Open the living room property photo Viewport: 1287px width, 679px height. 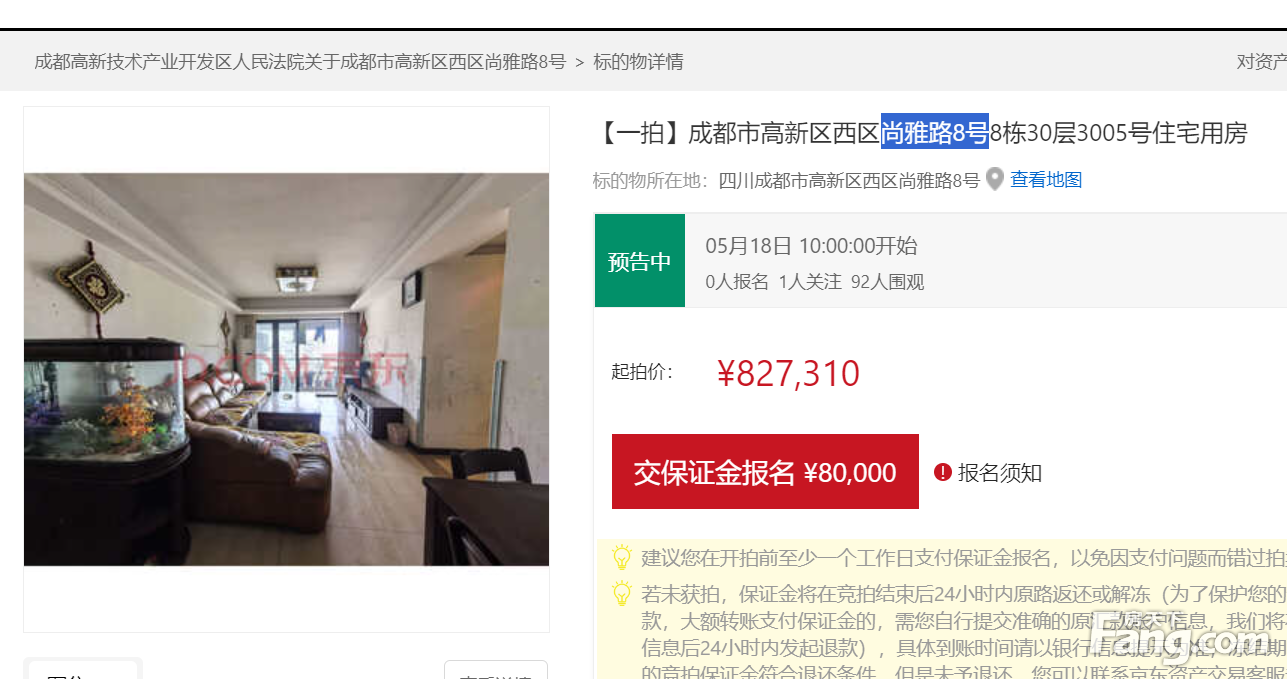pyautogui.click(x=286, y=369)
